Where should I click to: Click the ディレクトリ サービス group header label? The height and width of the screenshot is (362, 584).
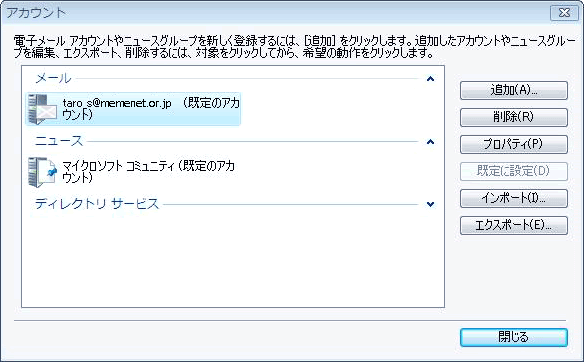(97, 204)
